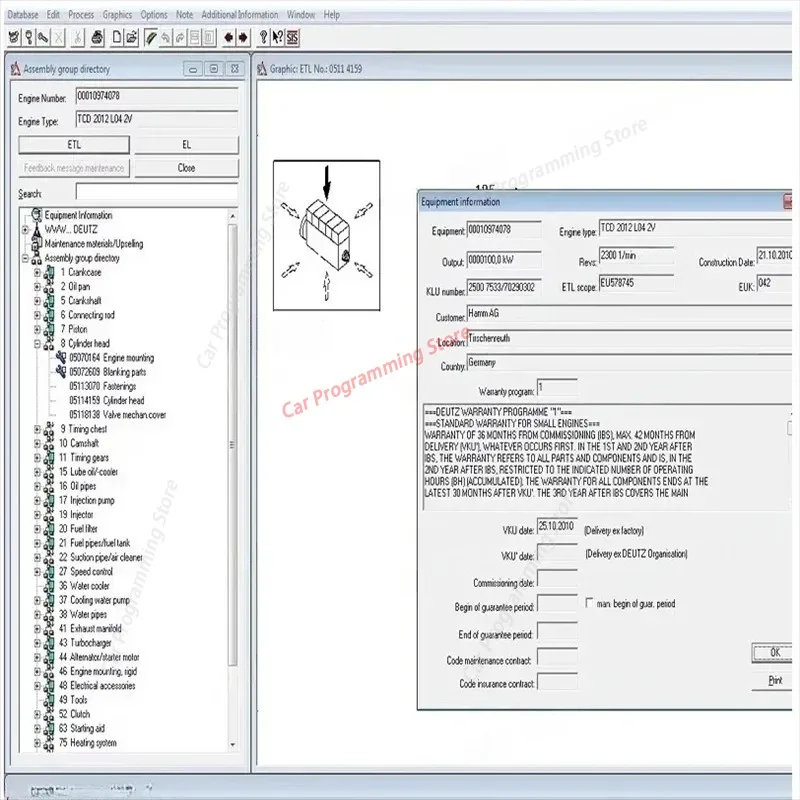Select the 44 Alternator/starter motor row

(99, 657)
